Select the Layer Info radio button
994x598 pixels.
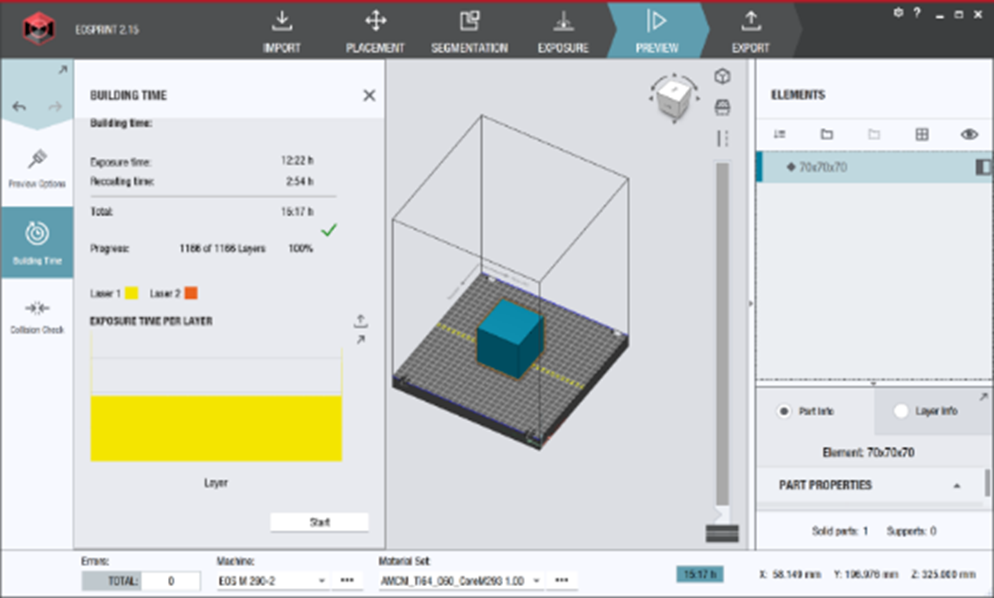pyautogui.click(x=901, y=411)
